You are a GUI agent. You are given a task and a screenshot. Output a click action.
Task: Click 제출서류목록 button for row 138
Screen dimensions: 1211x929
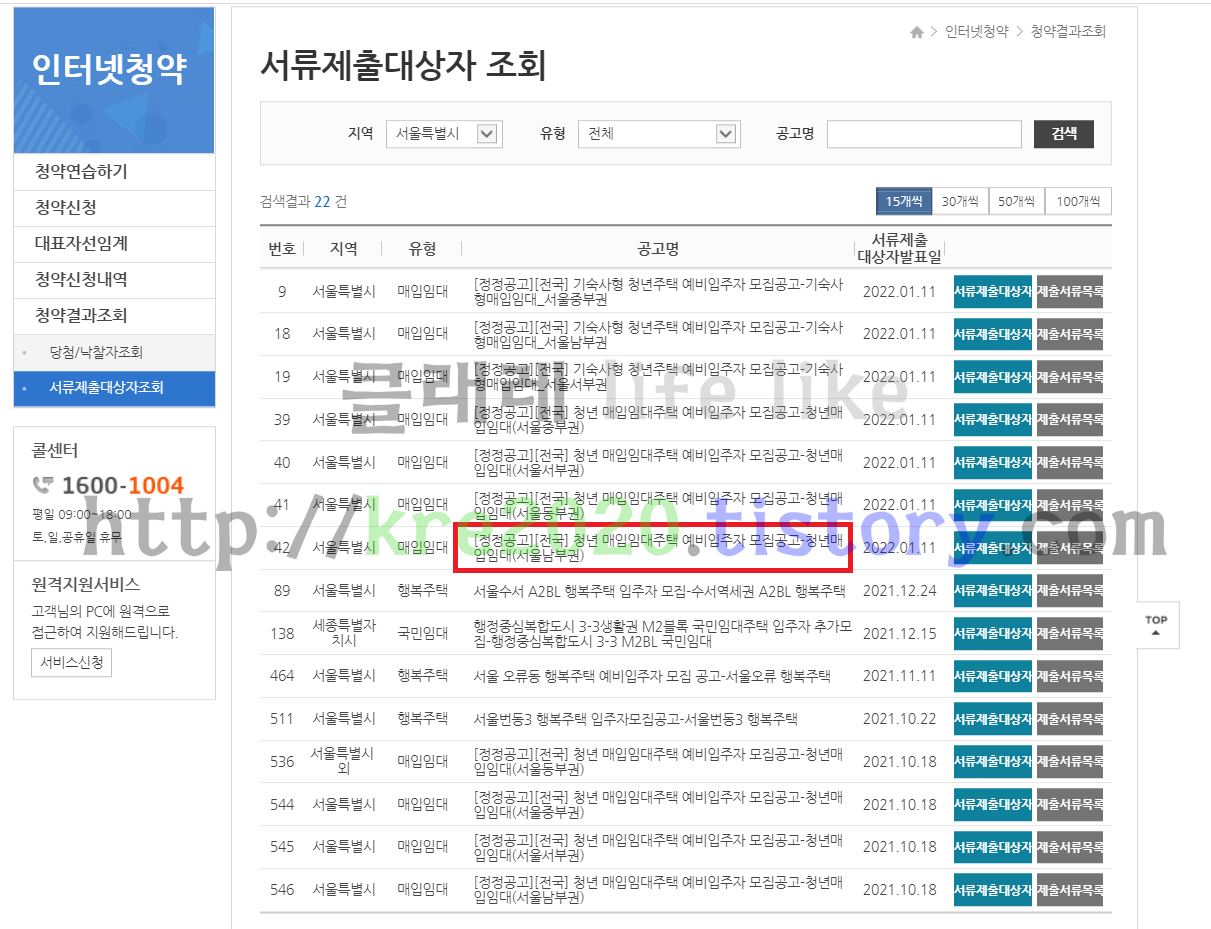pos(1070,634)
